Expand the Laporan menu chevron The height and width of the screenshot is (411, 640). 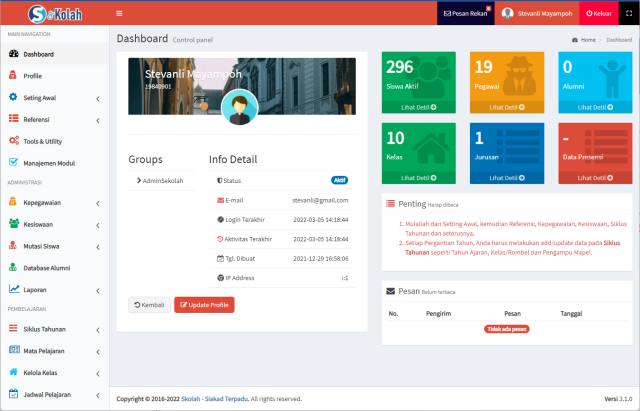click(97, 290)
